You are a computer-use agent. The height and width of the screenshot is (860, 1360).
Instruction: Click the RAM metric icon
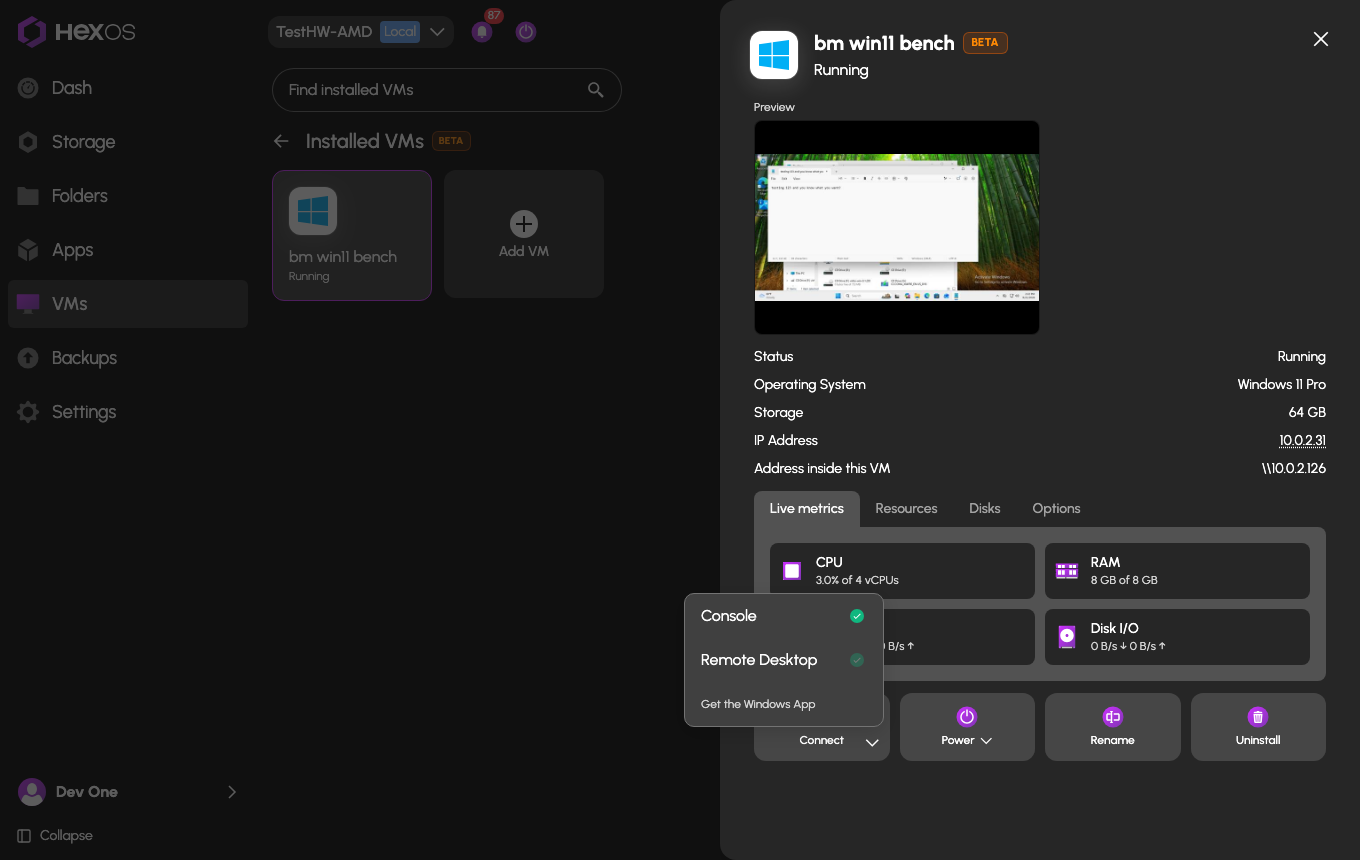[1067, 571]
